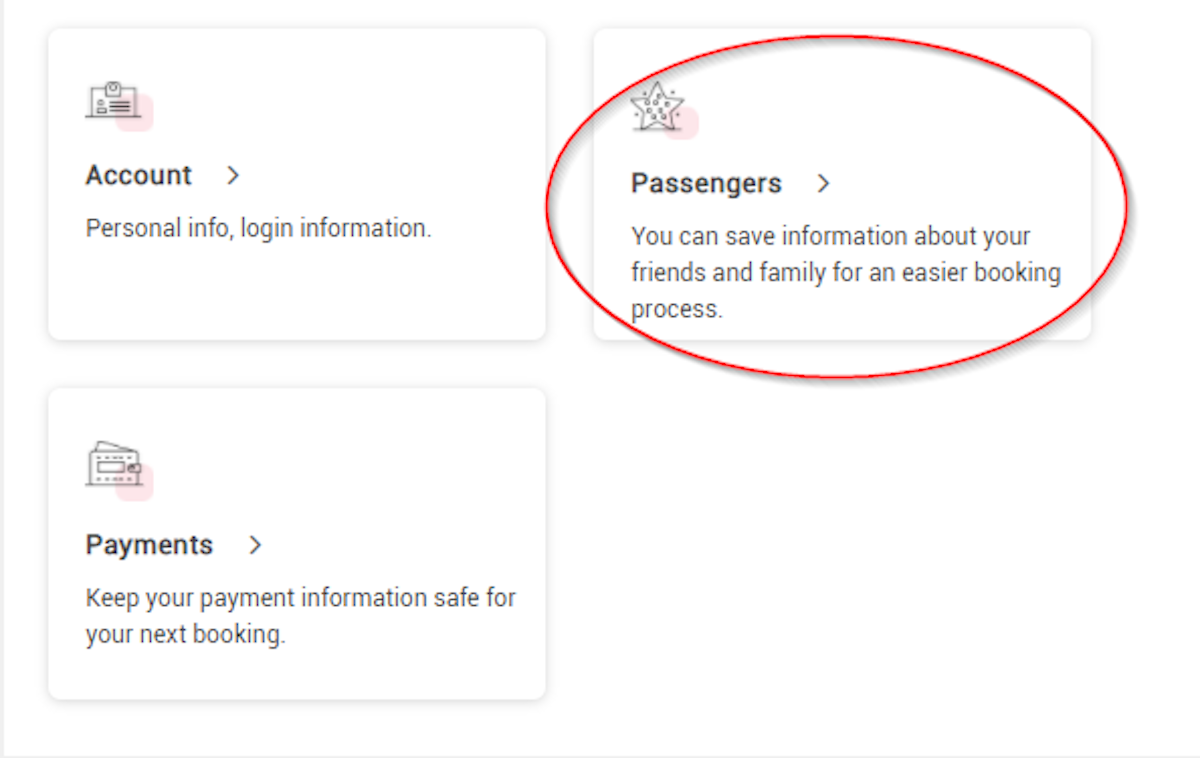Click blank space at bottom of Payments card
1200x758 pixels.
coord(297,674)
